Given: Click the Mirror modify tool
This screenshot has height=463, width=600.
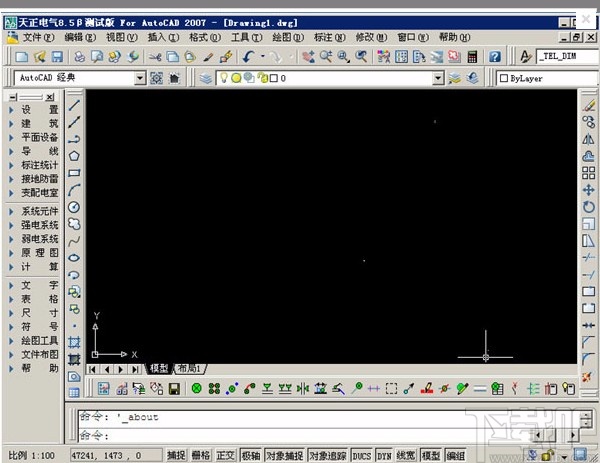Looking at the screenshot, I should tap(589, 139).
